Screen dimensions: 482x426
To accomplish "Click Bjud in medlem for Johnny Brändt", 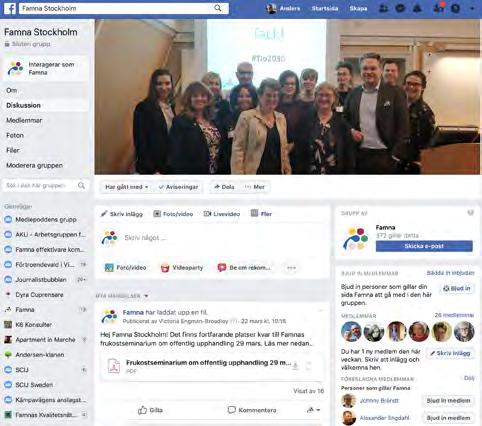I will pyautogui.click(x=448, y=400).
